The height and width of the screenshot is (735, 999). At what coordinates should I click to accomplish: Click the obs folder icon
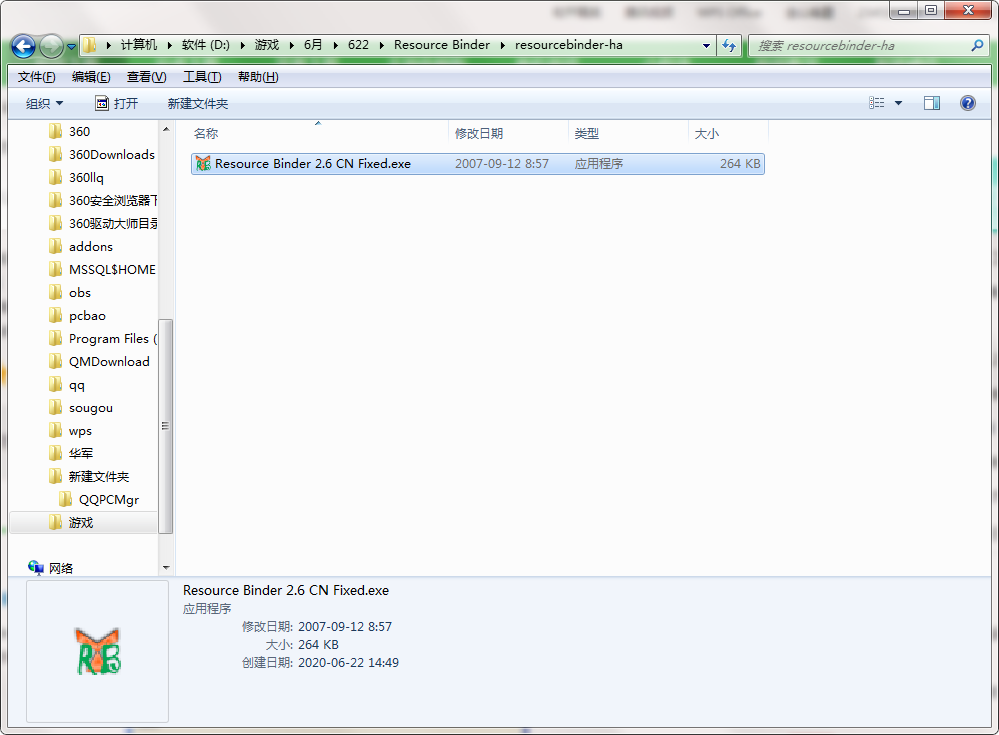click(55, 292)
